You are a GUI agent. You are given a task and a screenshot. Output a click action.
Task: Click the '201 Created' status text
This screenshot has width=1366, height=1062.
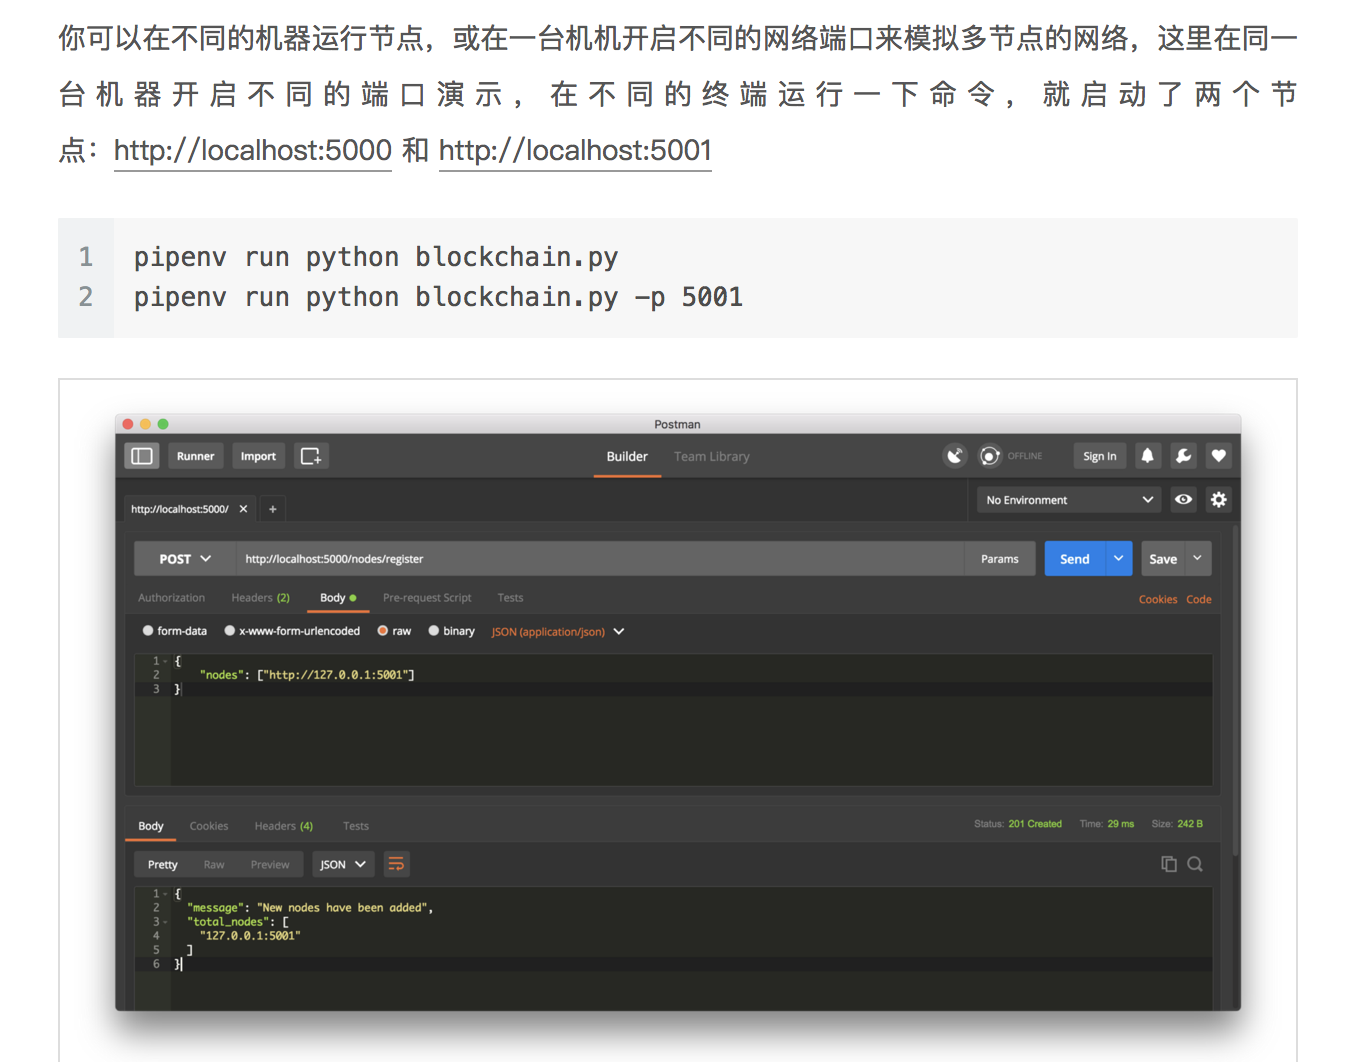click(x=1035, y=824)
